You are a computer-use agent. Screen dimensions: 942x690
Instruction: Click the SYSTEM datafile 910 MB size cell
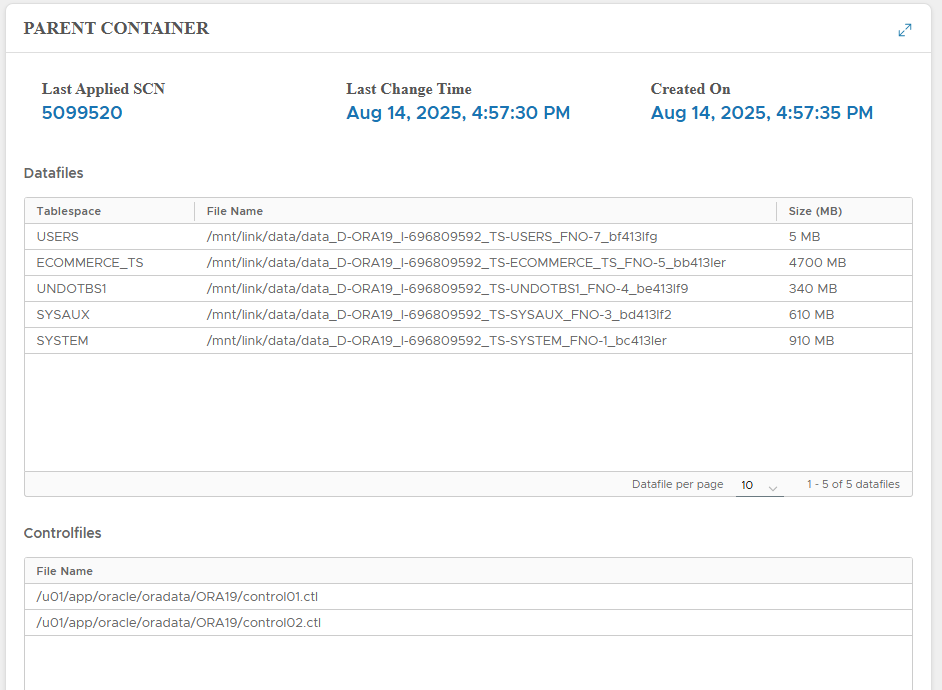coord(811,341)
